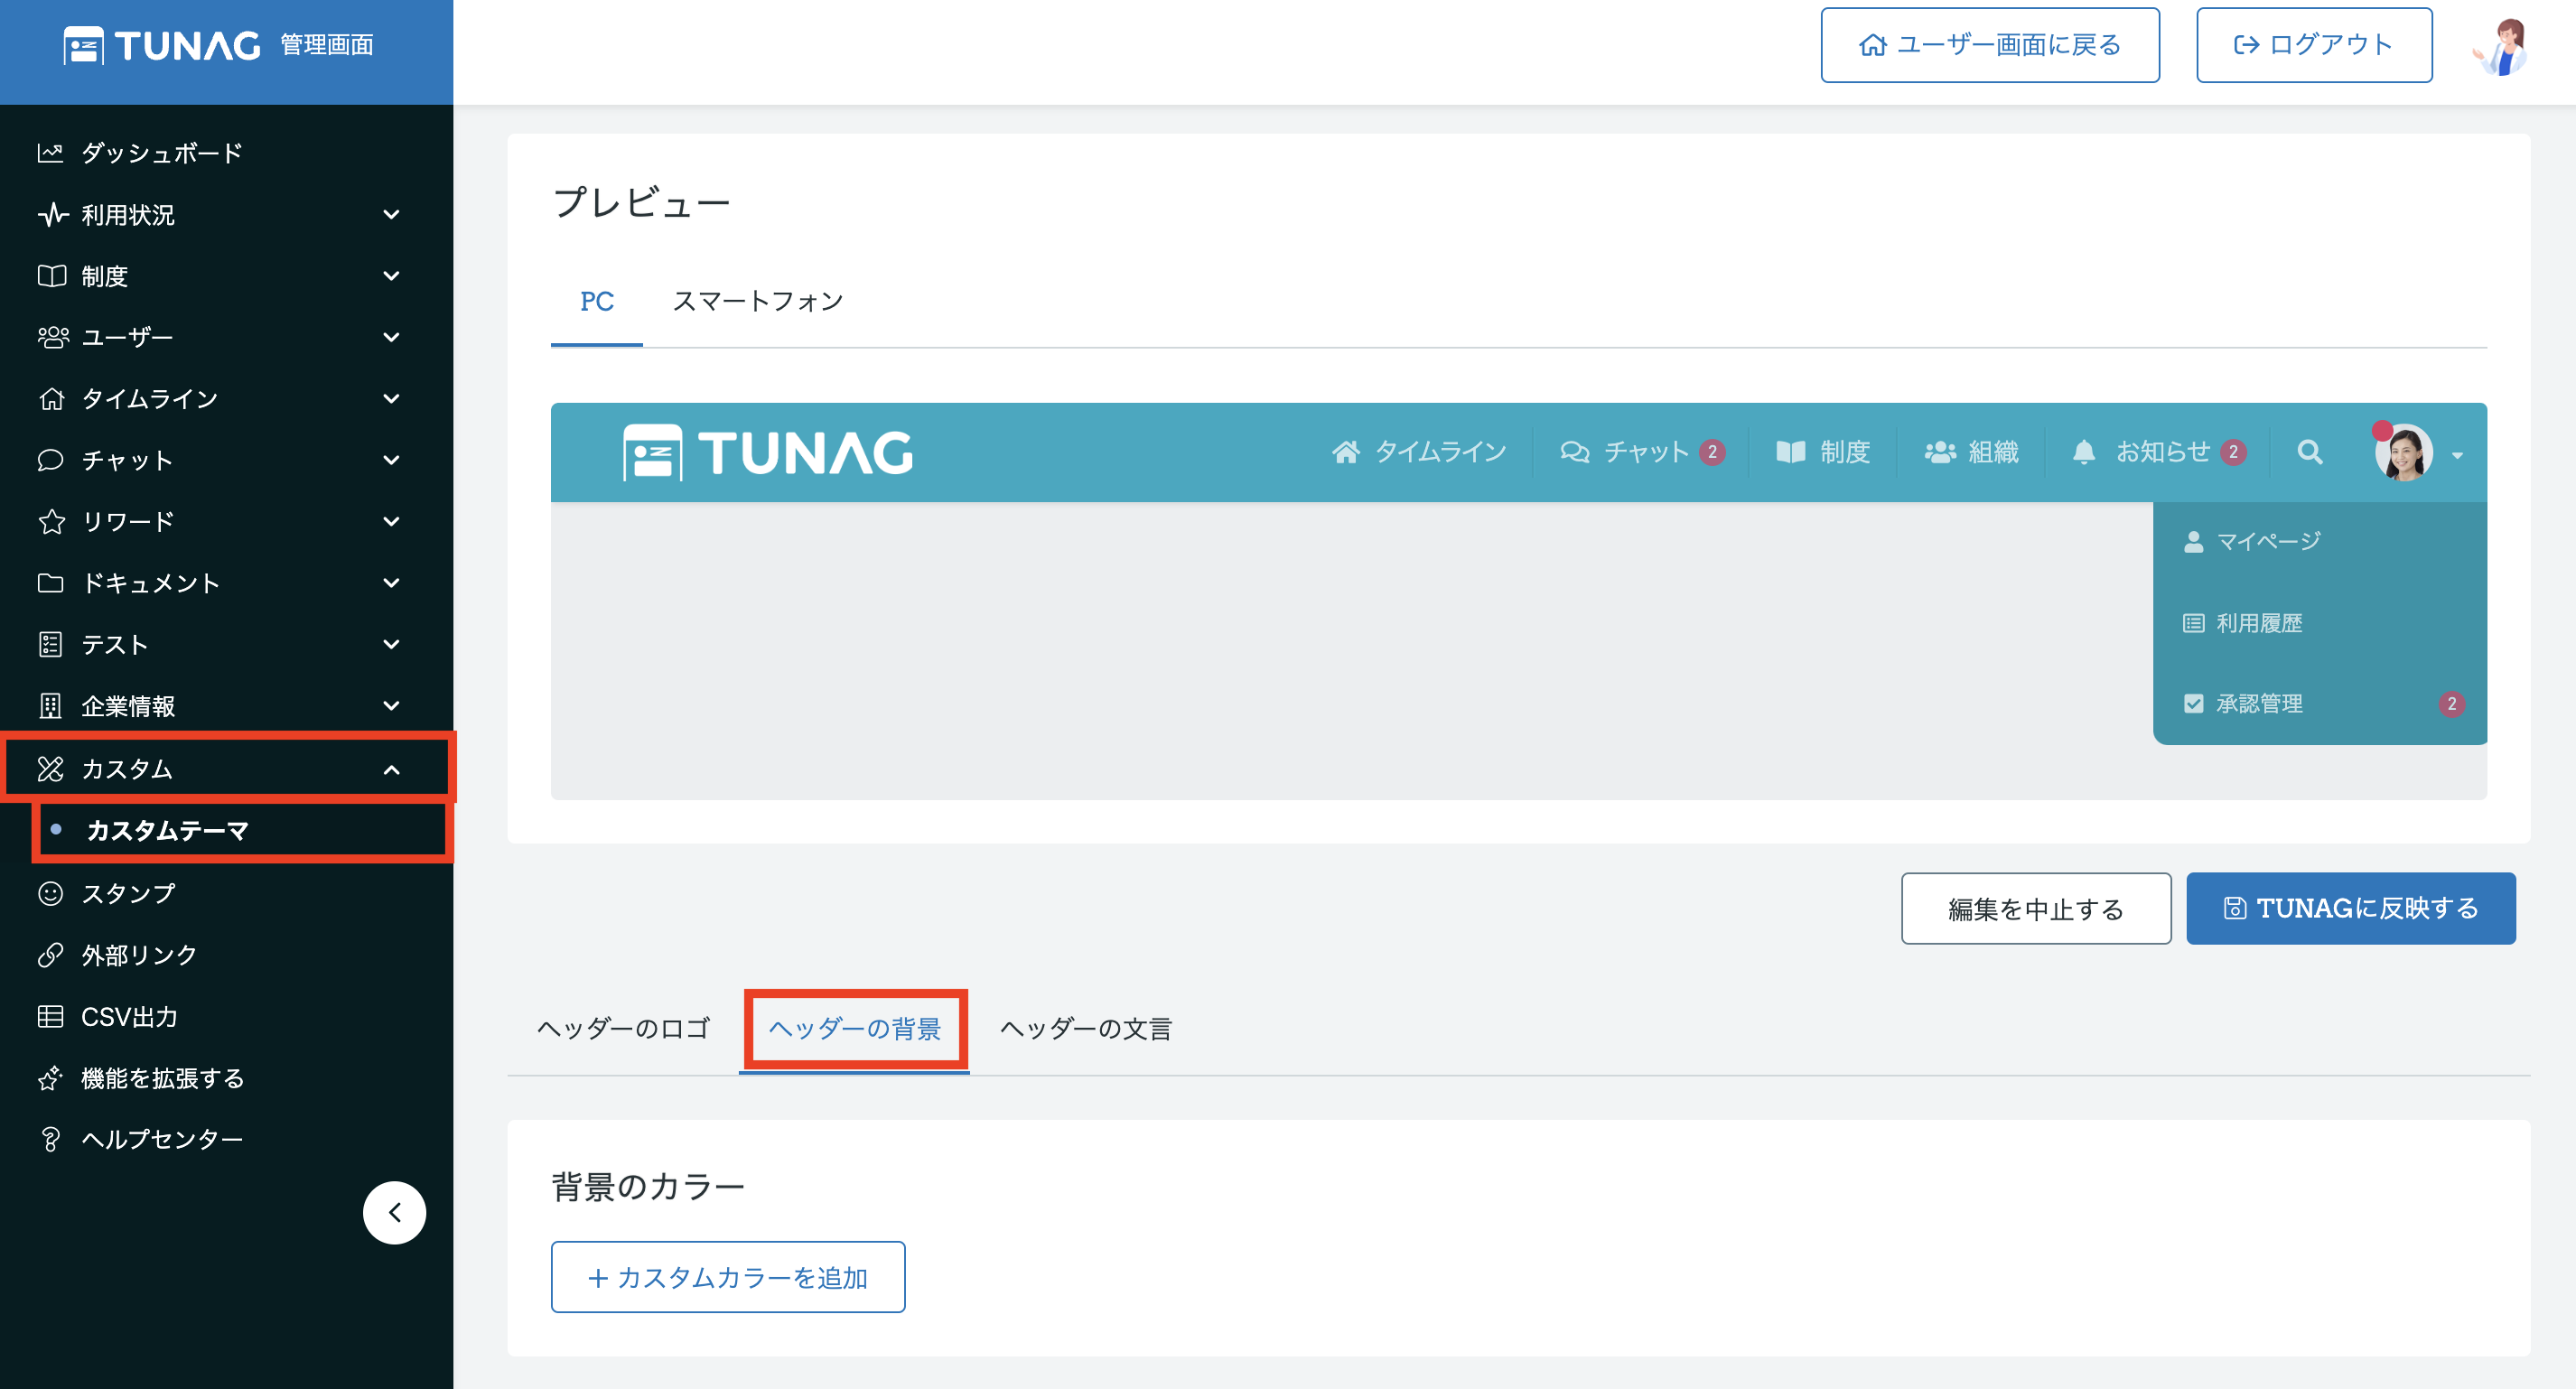This screenshot has height=1389, width=2576.
Task: Click ユーザー画面に戻る button
Action: [x=1989, y=45]
